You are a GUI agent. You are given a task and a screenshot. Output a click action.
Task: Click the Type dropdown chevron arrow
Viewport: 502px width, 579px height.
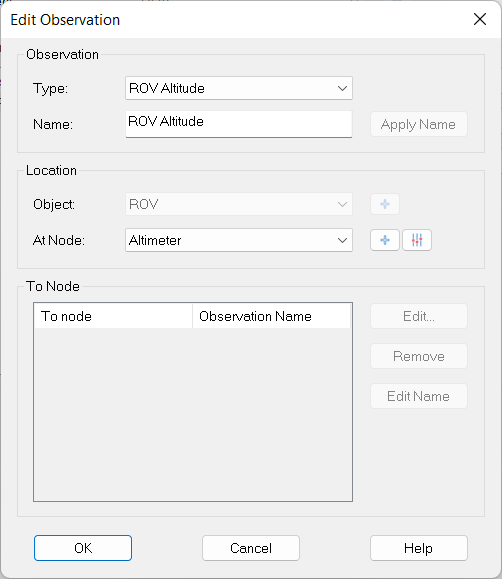342,88
